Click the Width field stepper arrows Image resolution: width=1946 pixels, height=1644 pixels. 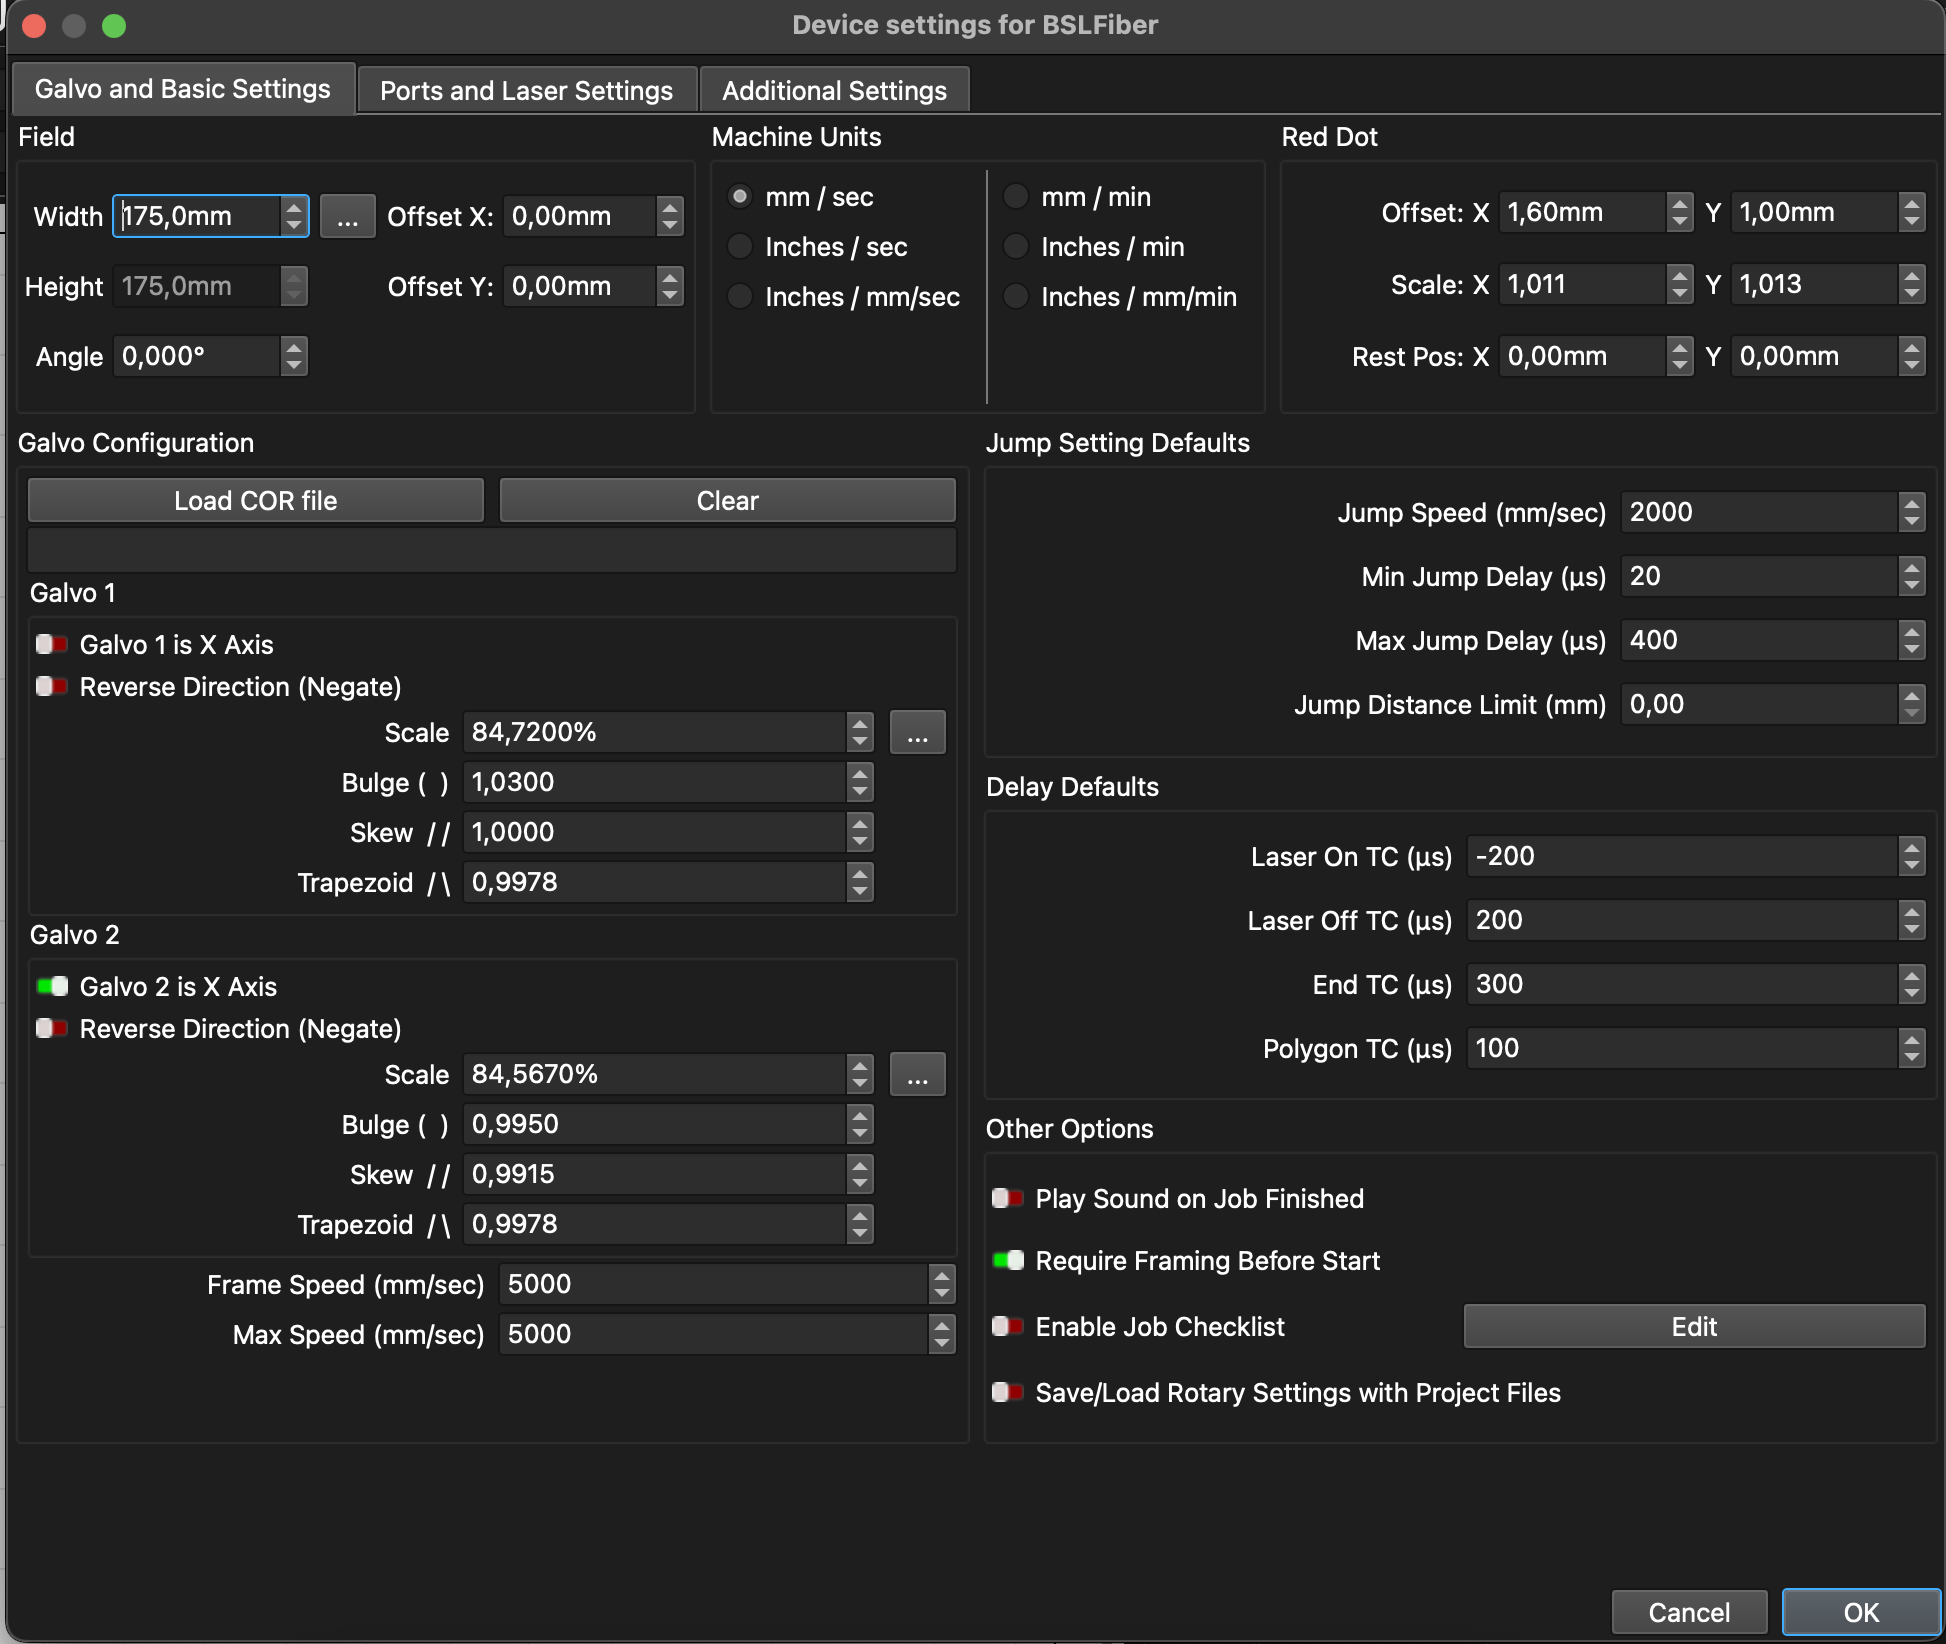coord(294,216)
